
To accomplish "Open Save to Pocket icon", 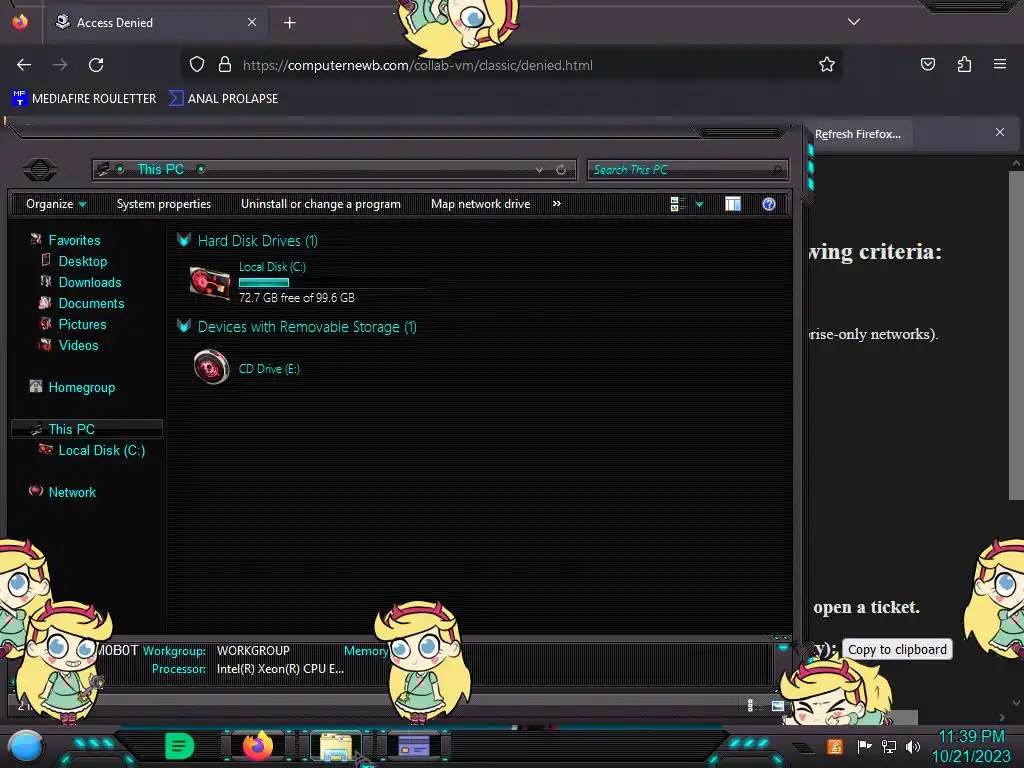I will pyautogui.click(x=928, y=65).
